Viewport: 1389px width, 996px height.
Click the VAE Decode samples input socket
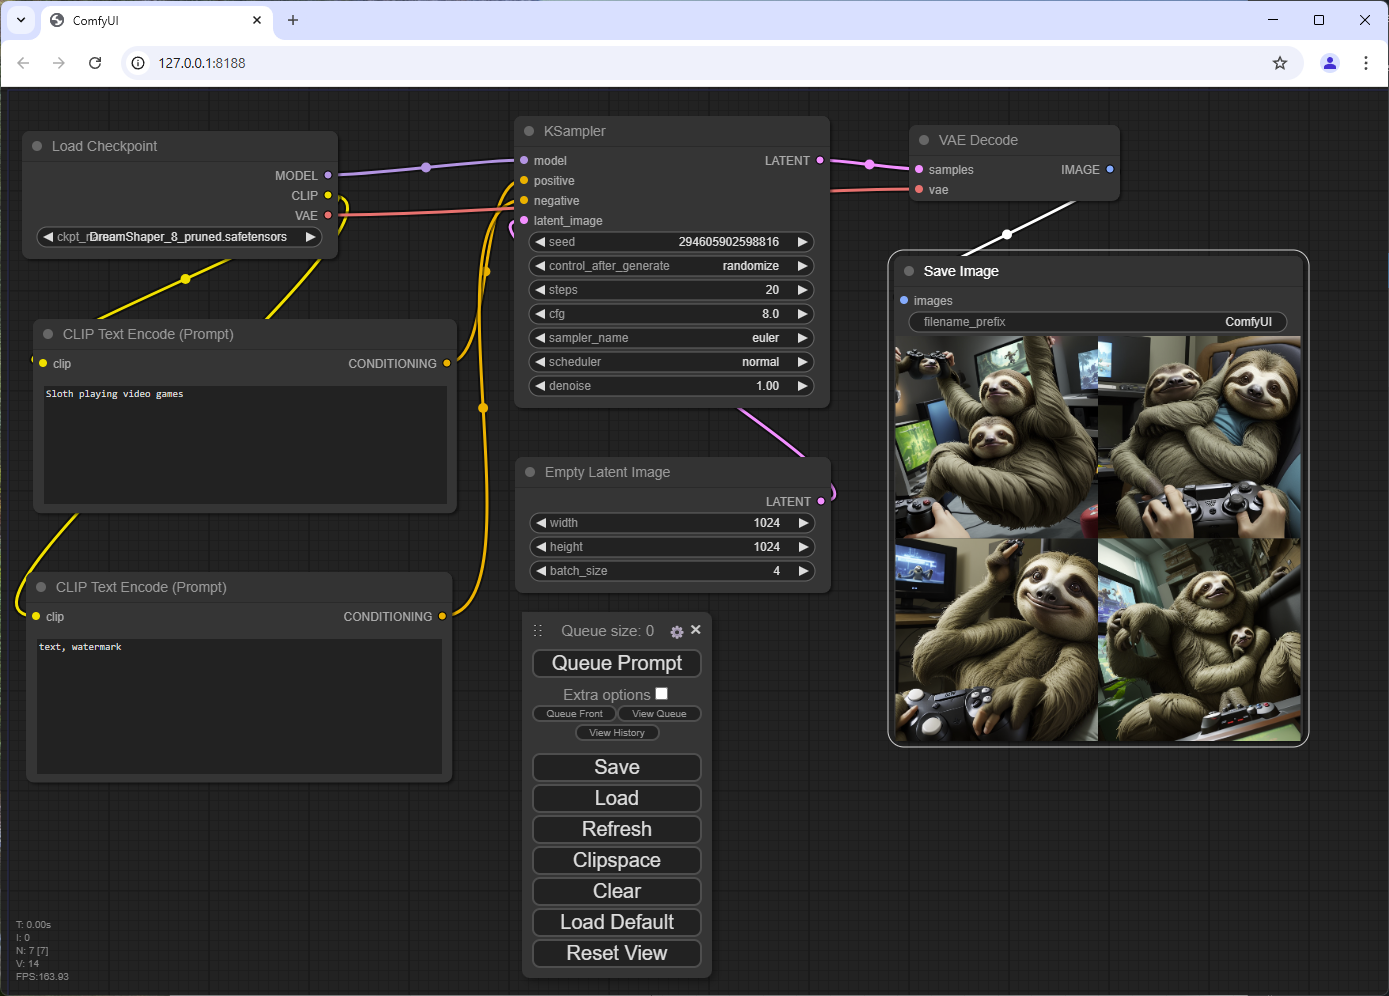(919, 169)
